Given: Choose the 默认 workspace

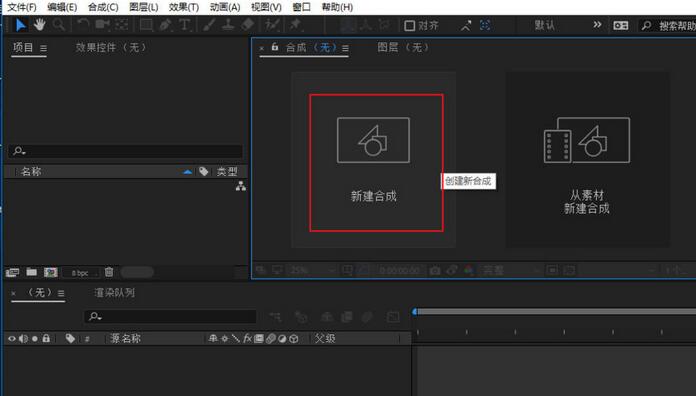Looking at the screenshot, I should 544,25.
